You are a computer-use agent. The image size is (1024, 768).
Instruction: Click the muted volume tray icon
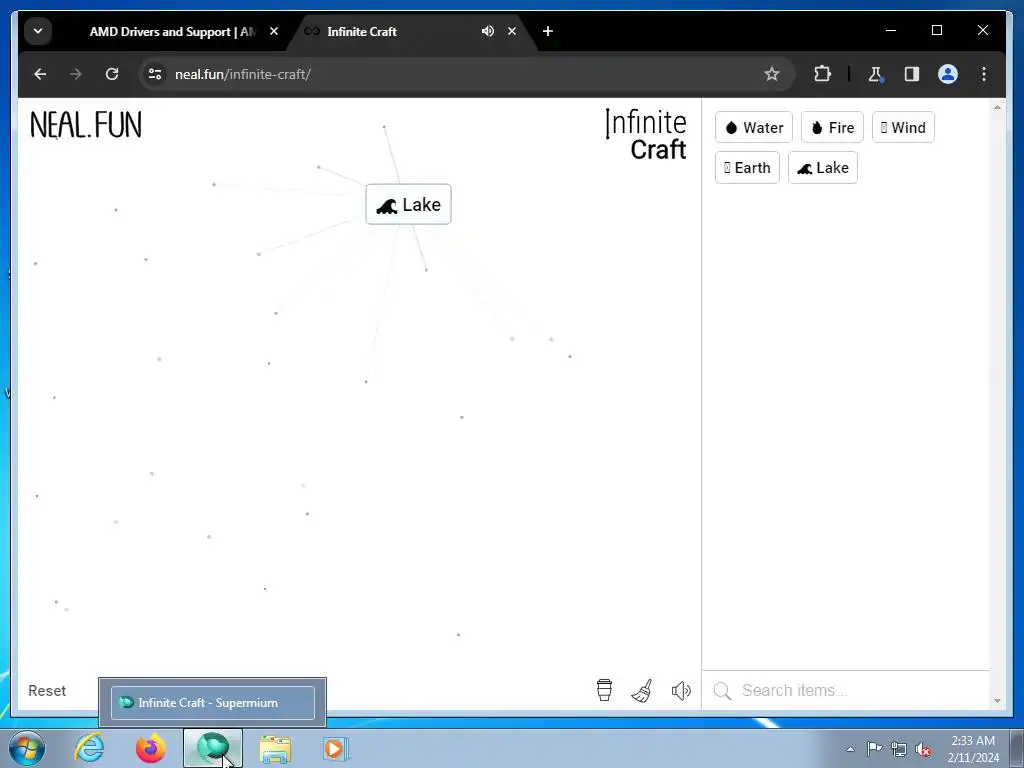point(923,749)
